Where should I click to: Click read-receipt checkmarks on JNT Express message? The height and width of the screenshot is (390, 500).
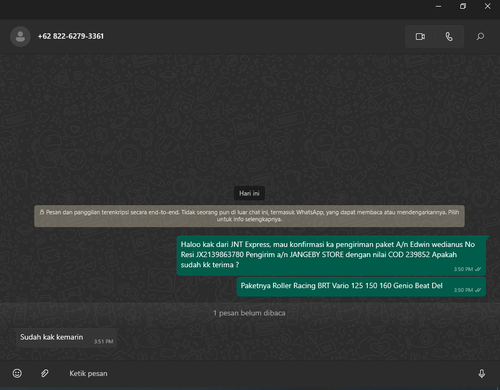(x=478, y=269)
